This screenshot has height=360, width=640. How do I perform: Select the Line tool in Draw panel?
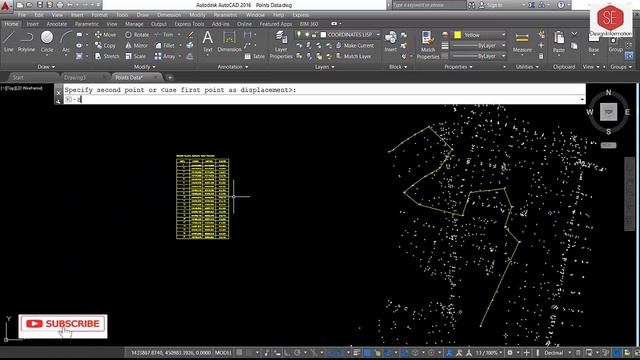pyautogui.click(x=9, y=42)
